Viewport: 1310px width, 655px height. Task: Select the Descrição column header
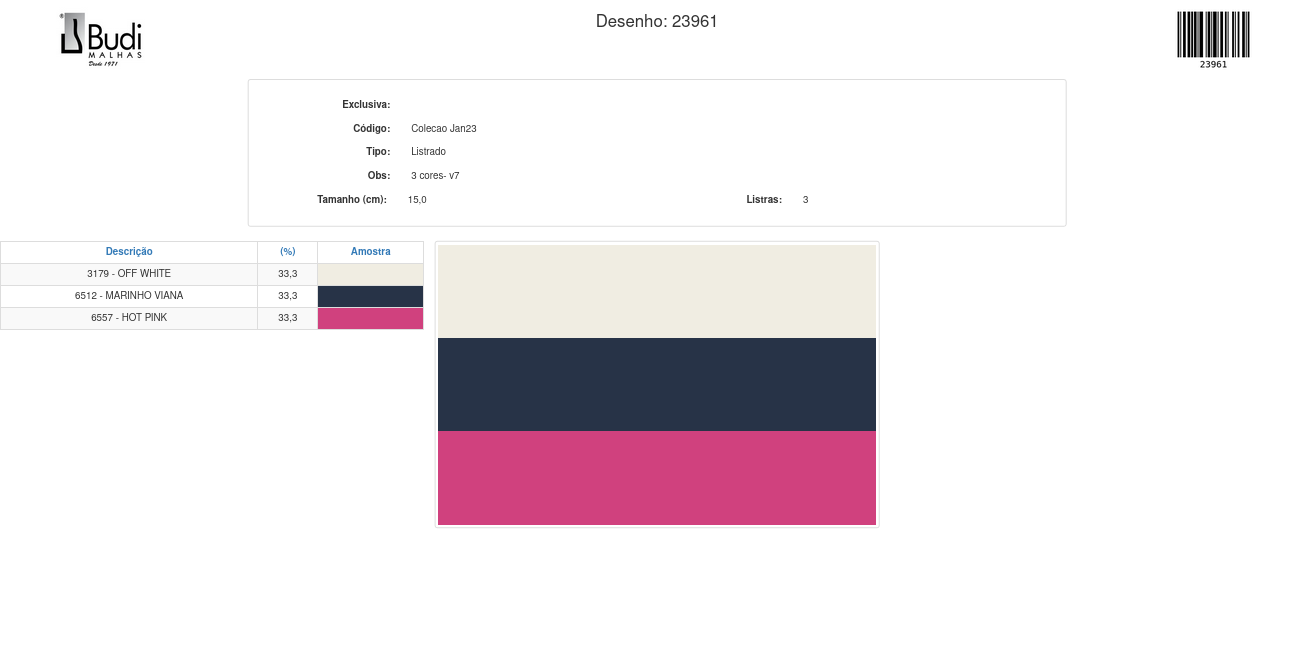click(129, 252)
